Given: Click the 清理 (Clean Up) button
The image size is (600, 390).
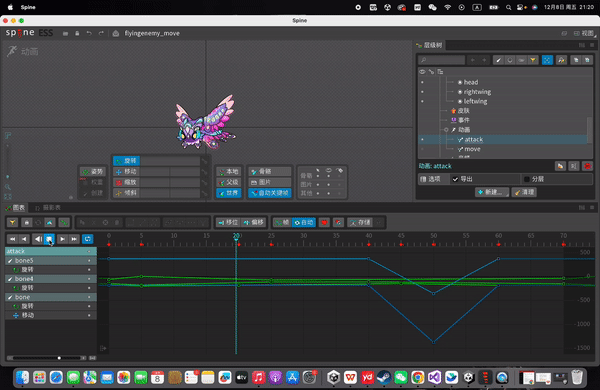Looking at the screenshot, I should [524, 192].
